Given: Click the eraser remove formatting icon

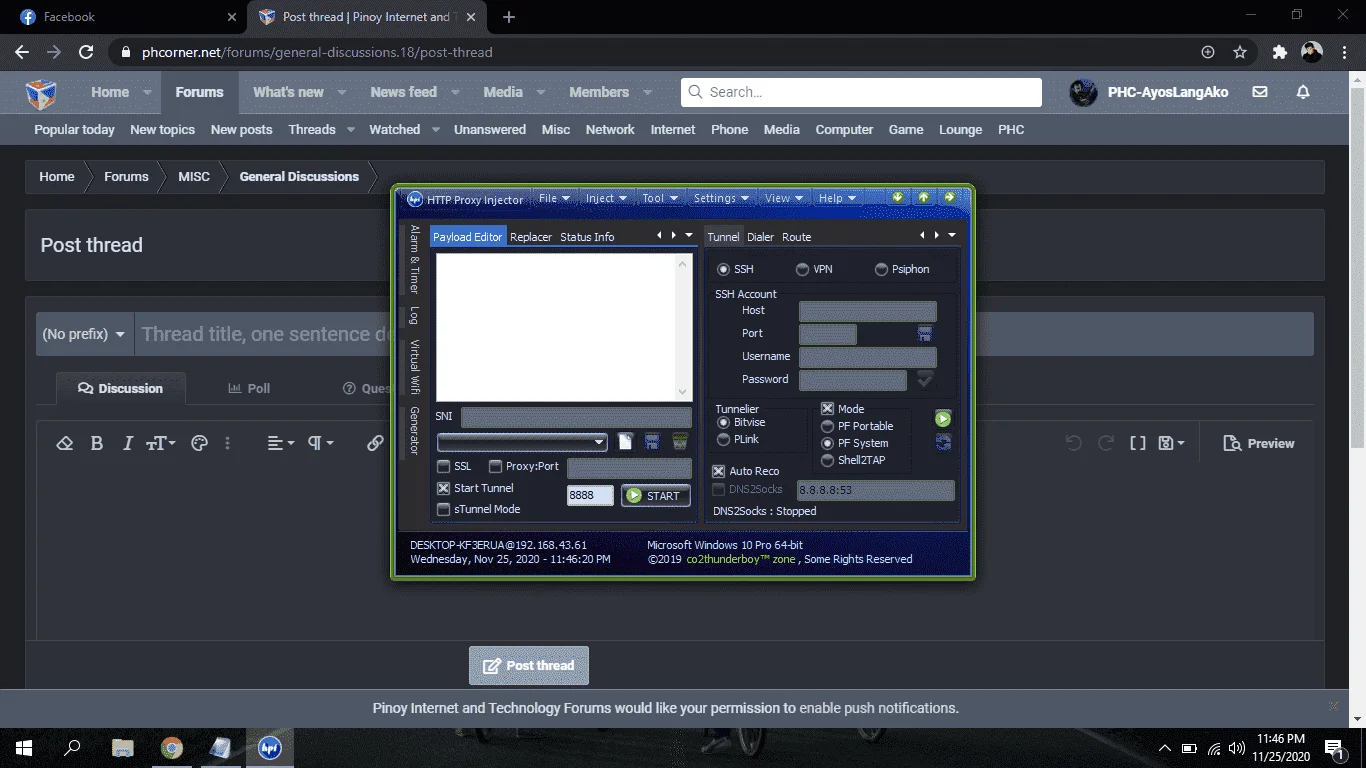Looking at the screenshot, I should (x=65, y=443).
